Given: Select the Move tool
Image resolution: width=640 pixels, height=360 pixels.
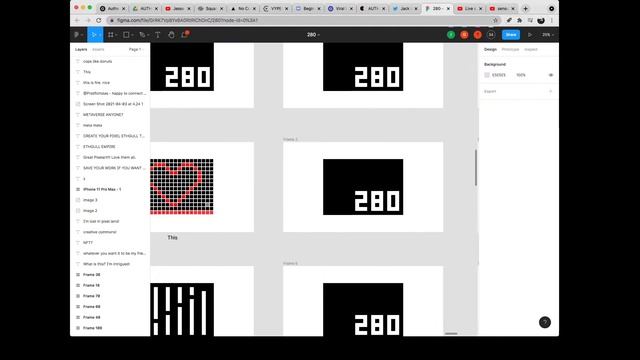Looking at the screenshot, I should (x=93, y=35).
